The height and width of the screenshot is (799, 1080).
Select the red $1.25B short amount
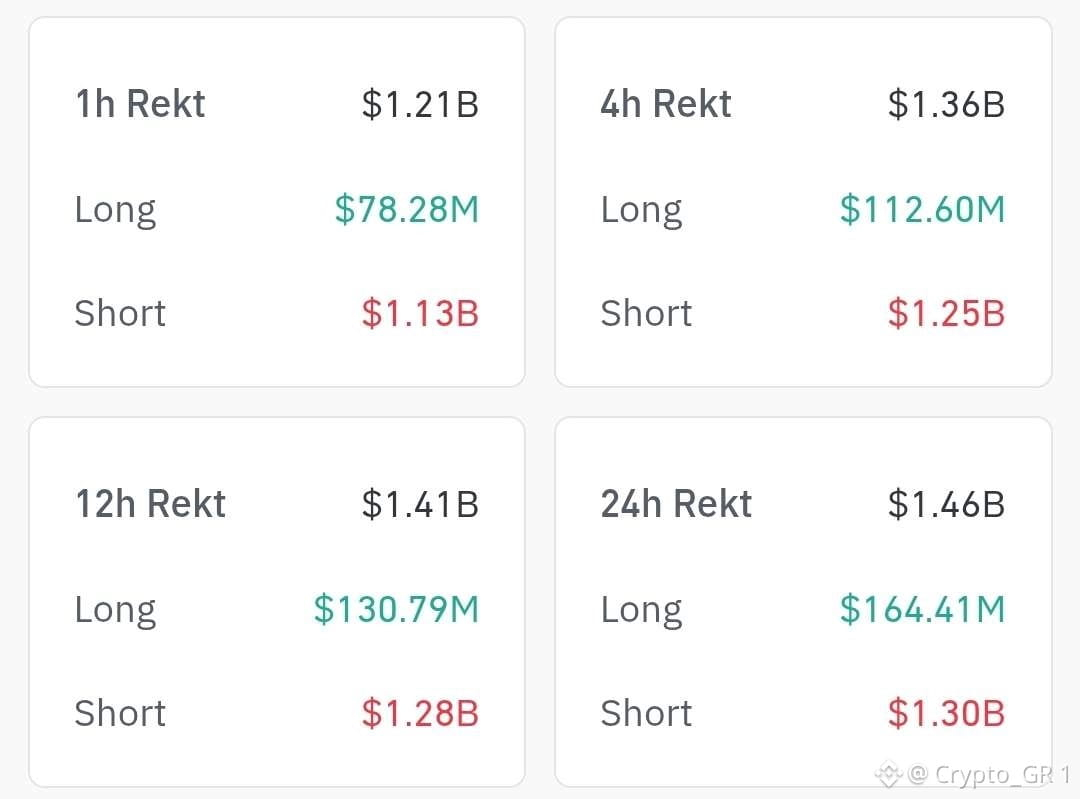point(946,313)
